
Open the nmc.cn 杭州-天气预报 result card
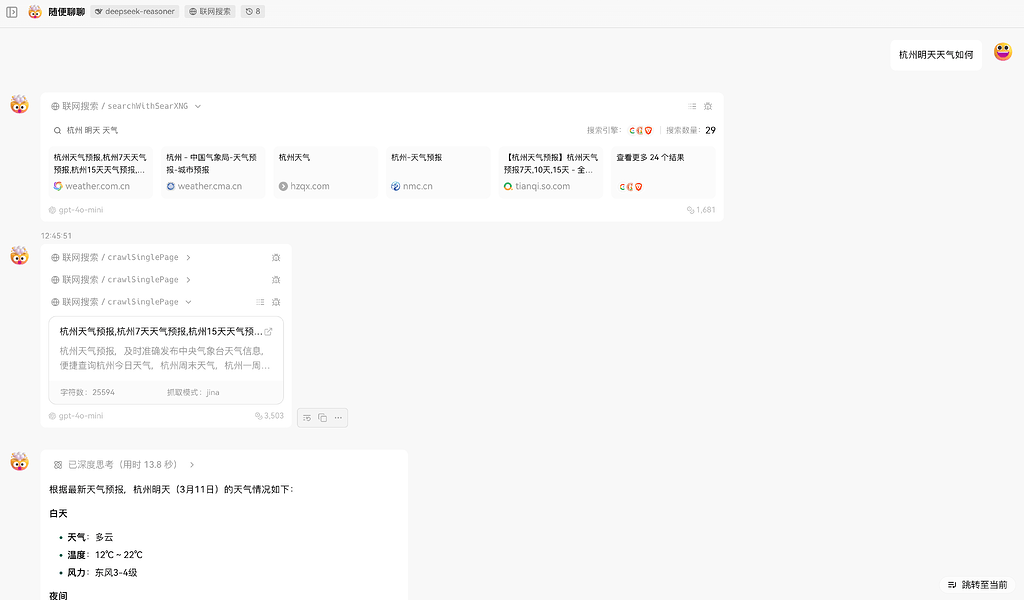pyautogui.click(x=438, y=172)
